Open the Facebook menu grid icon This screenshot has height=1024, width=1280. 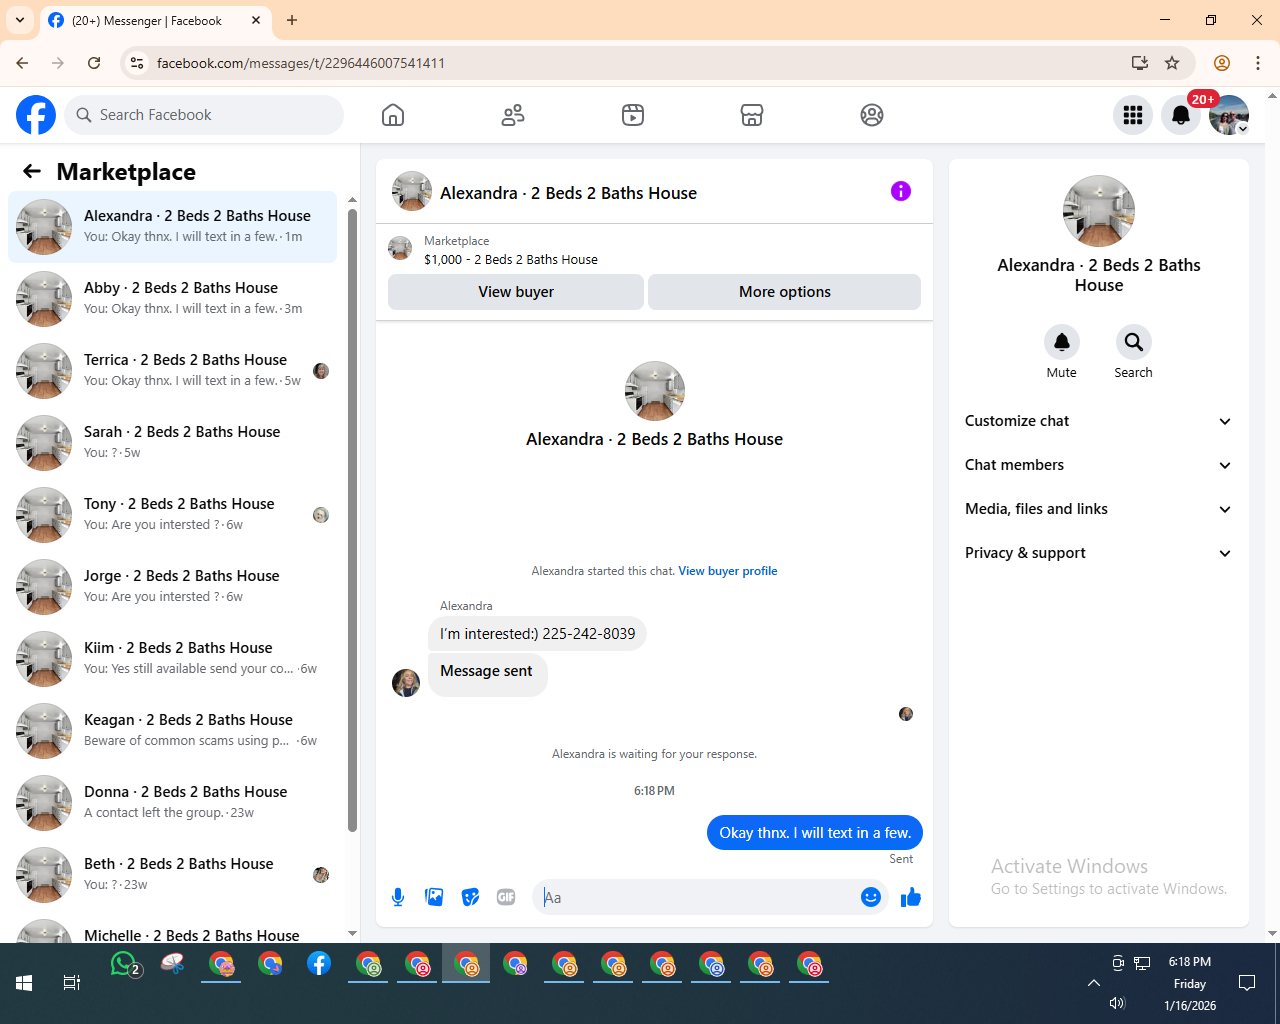point(1133,115)
